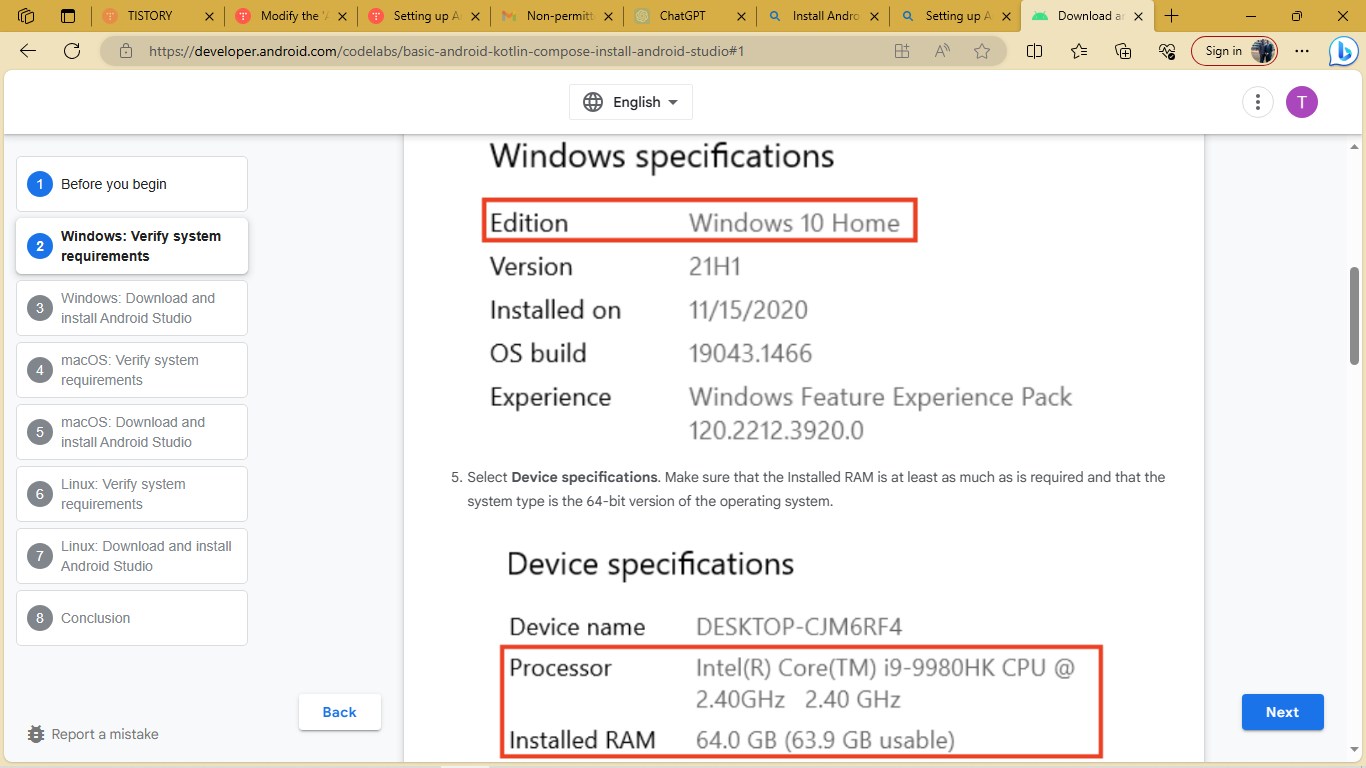Open the Bing Copilot sidebar icon
Image resolution: width=1366 pixels, height=768 pixels.
tap(1343, 51)
